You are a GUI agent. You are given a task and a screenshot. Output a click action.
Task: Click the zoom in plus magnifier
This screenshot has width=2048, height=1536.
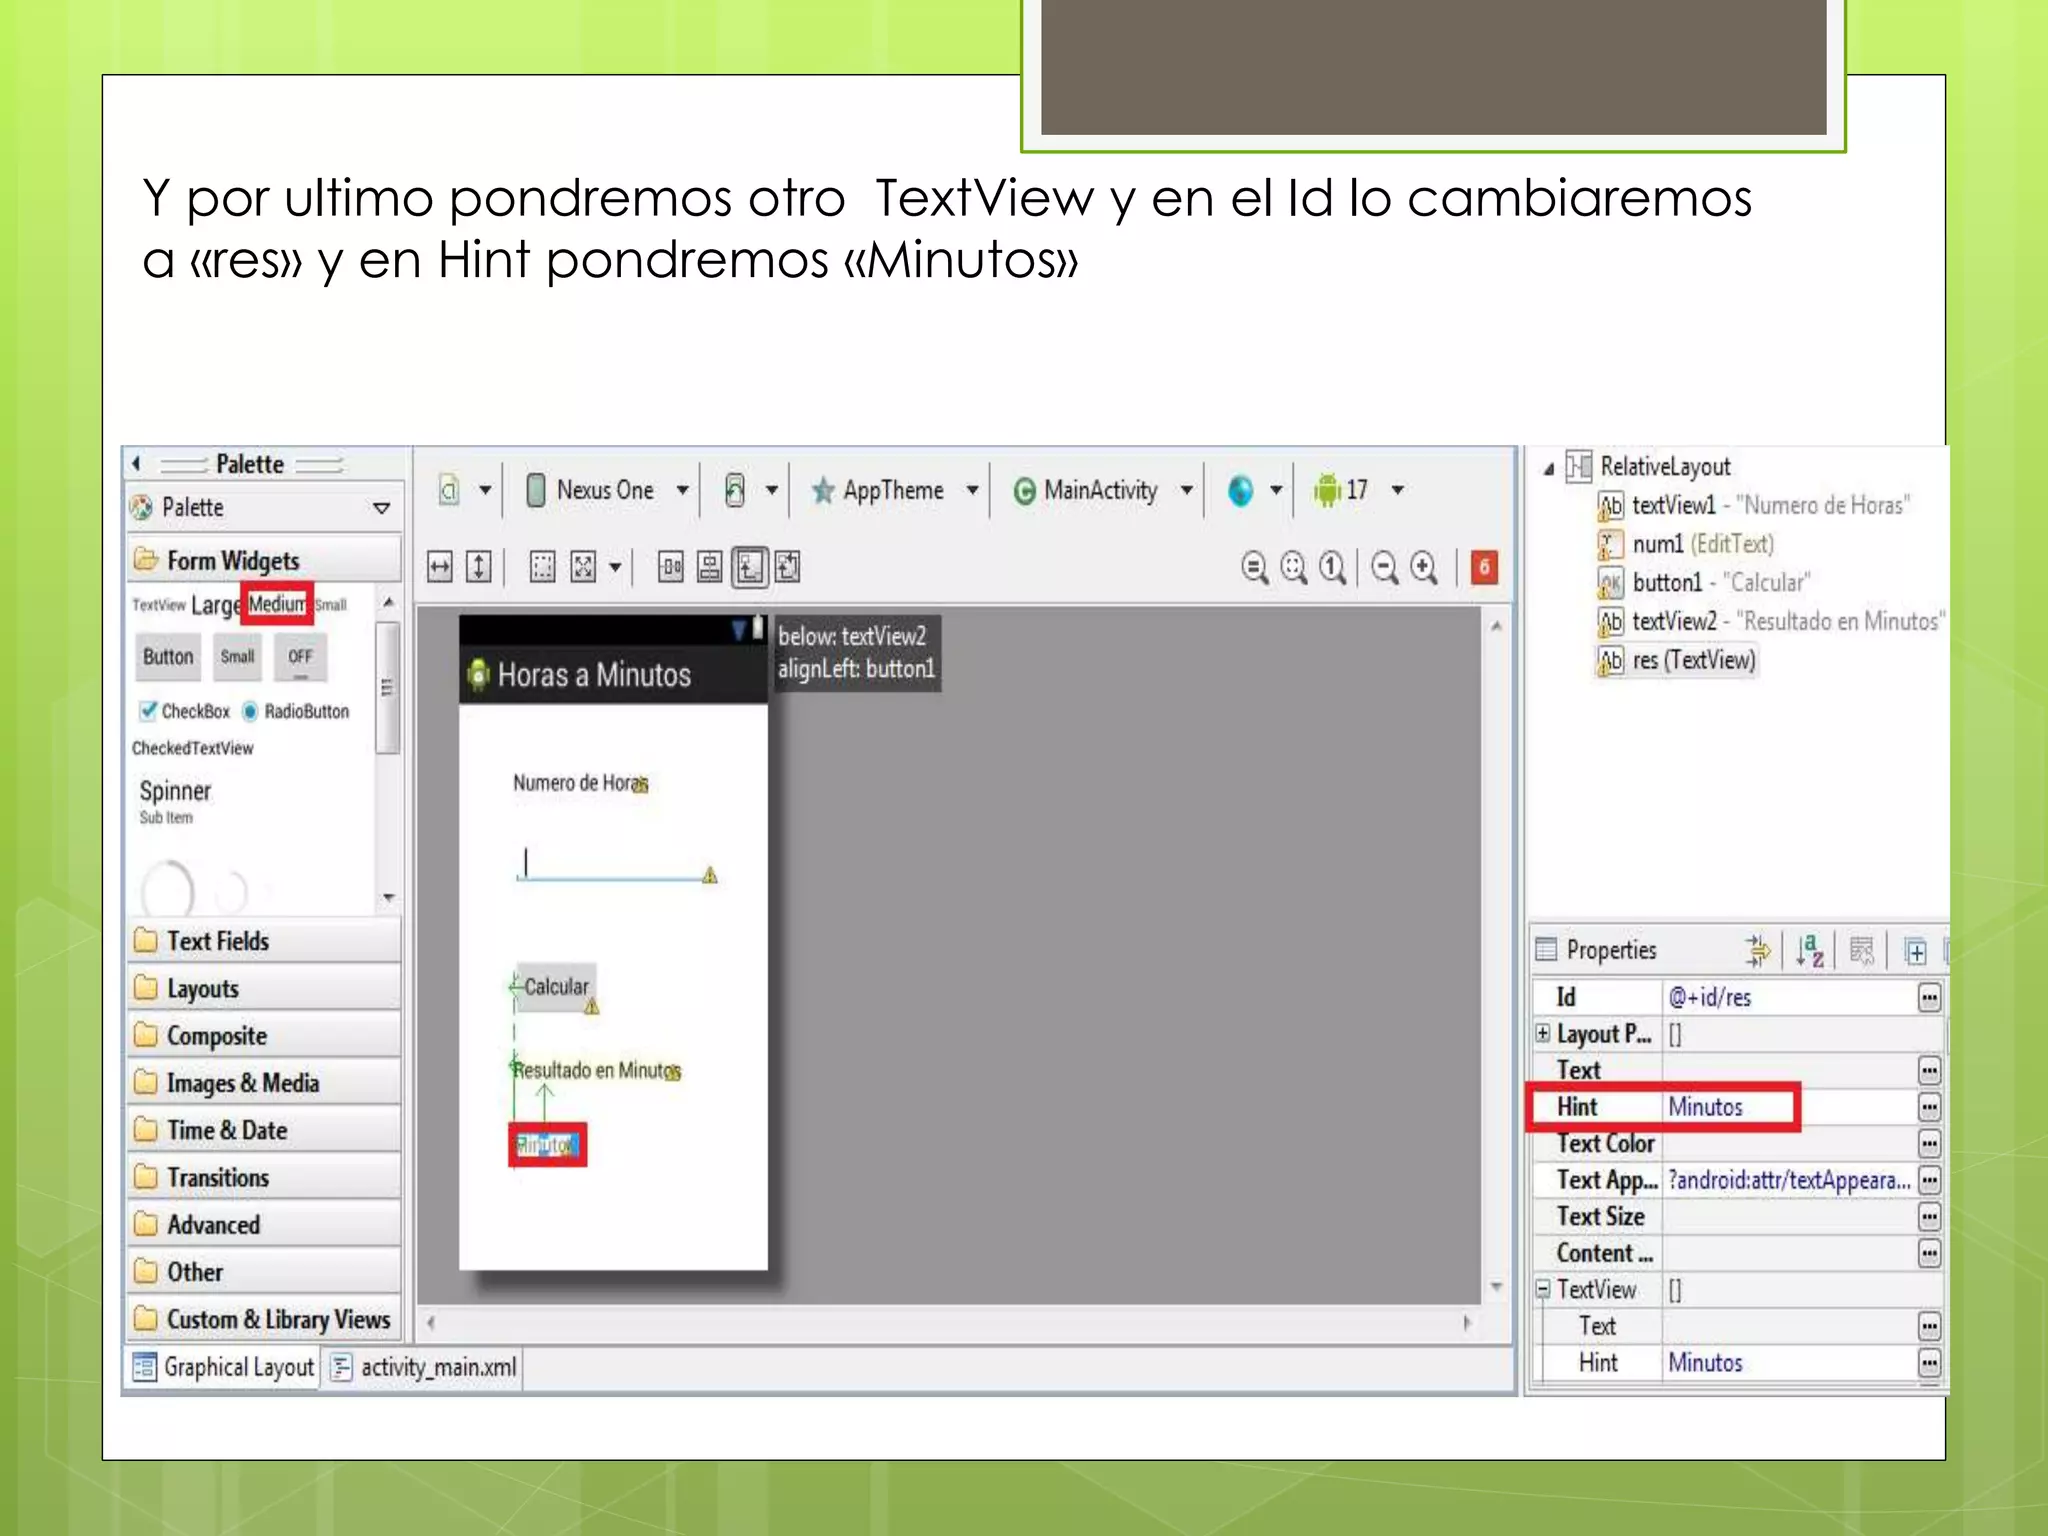tap(1424, 568)
